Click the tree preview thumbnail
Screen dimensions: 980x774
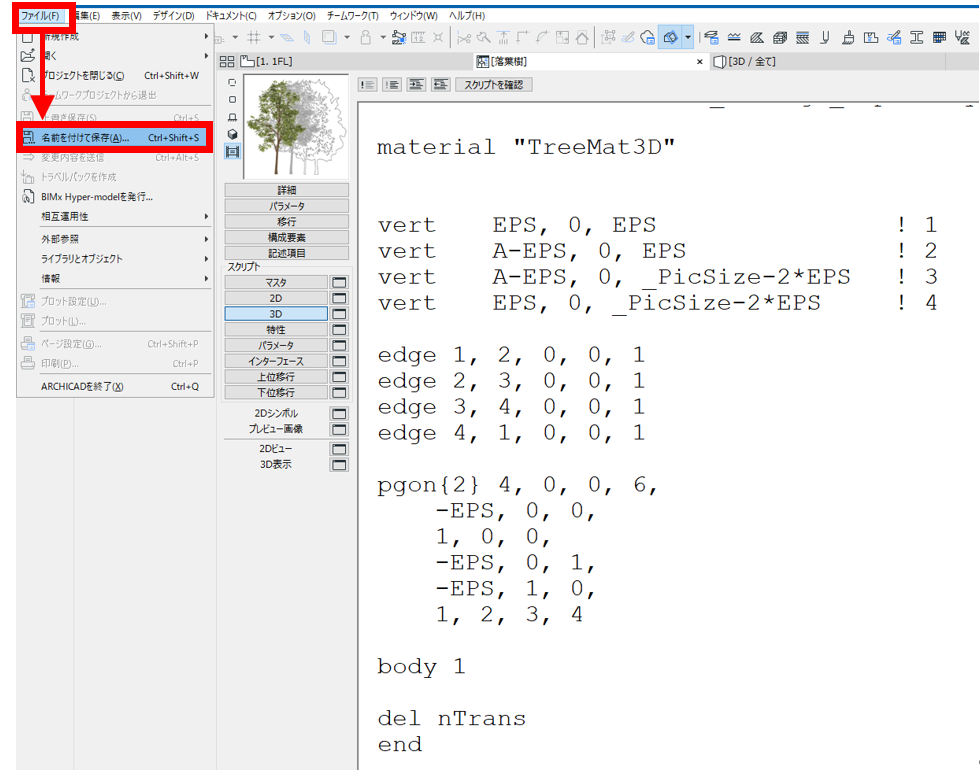(x=296, y=127)
